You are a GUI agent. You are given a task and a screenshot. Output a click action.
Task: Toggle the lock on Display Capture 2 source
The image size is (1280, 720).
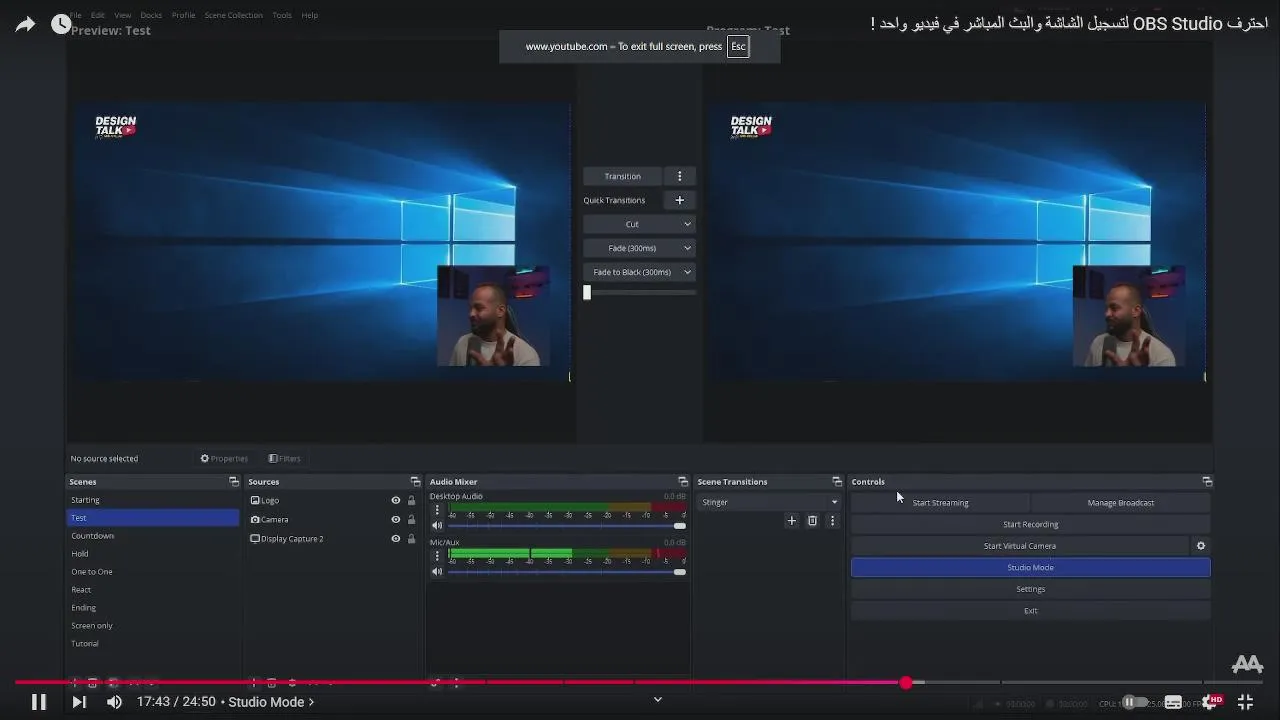tap(411, 539)
